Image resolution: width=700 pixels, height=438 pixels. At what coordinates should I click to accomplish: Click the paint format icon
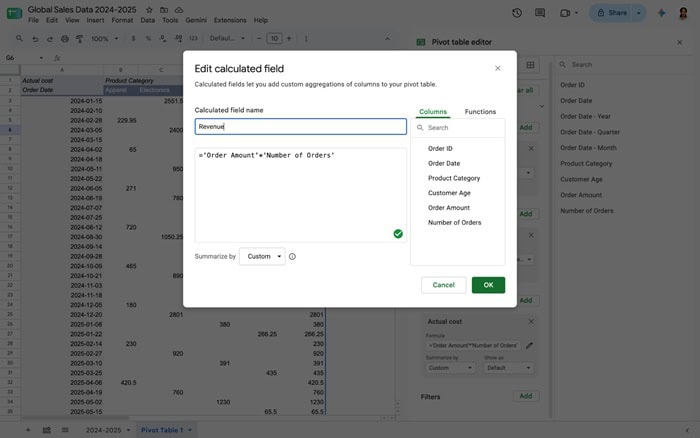click(x=79, y=39)
